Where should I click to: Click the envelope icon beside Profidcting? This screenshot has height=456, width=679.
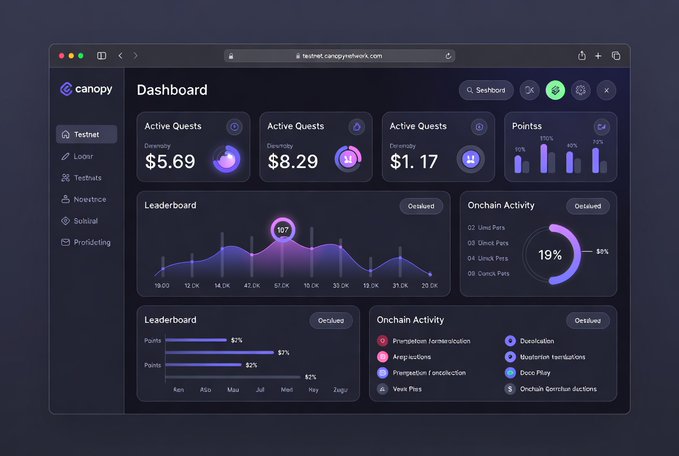pyautogui.click(x=65, y=242)
